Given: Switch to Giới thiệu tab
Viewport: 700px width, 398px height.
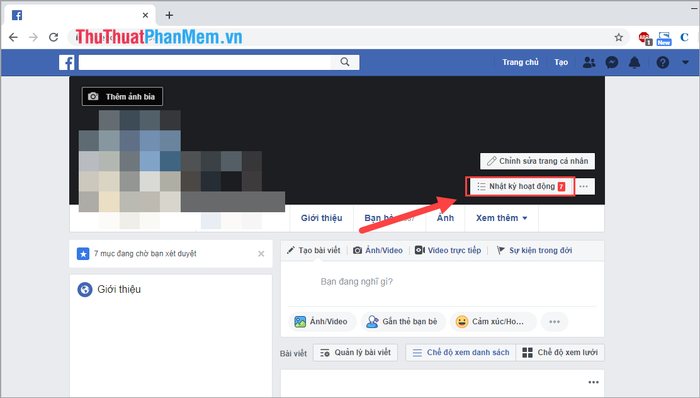Looking at the screenshot, I should pos(321,218).
